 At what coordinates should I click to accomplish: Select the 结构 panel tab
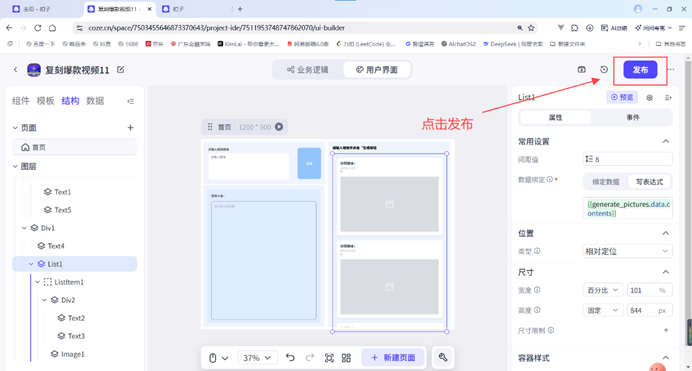pyautogui.click(x=70, y=101)
